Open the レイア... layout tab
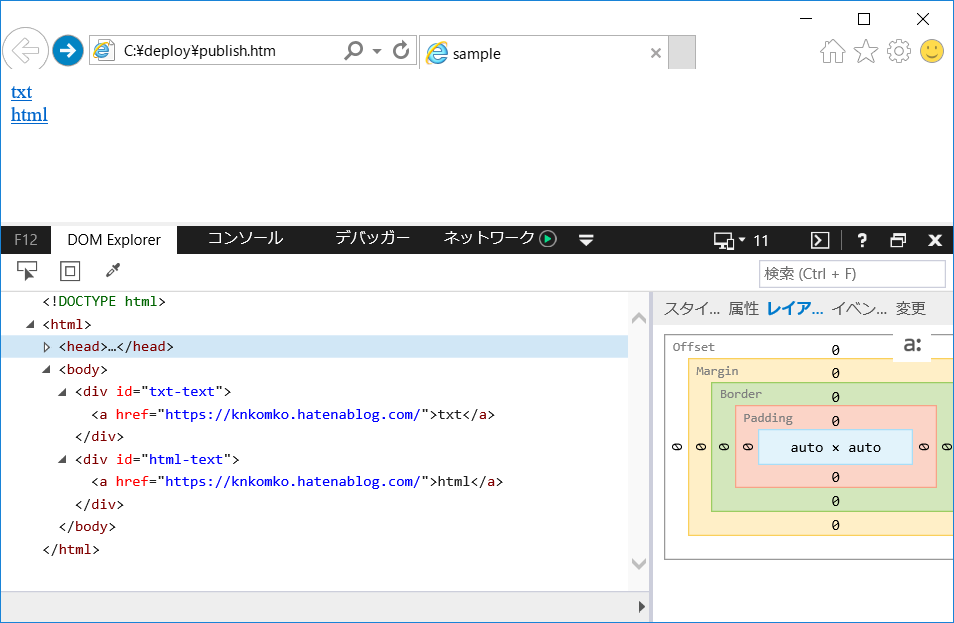The image size is (954, 623). coord(795,308)
